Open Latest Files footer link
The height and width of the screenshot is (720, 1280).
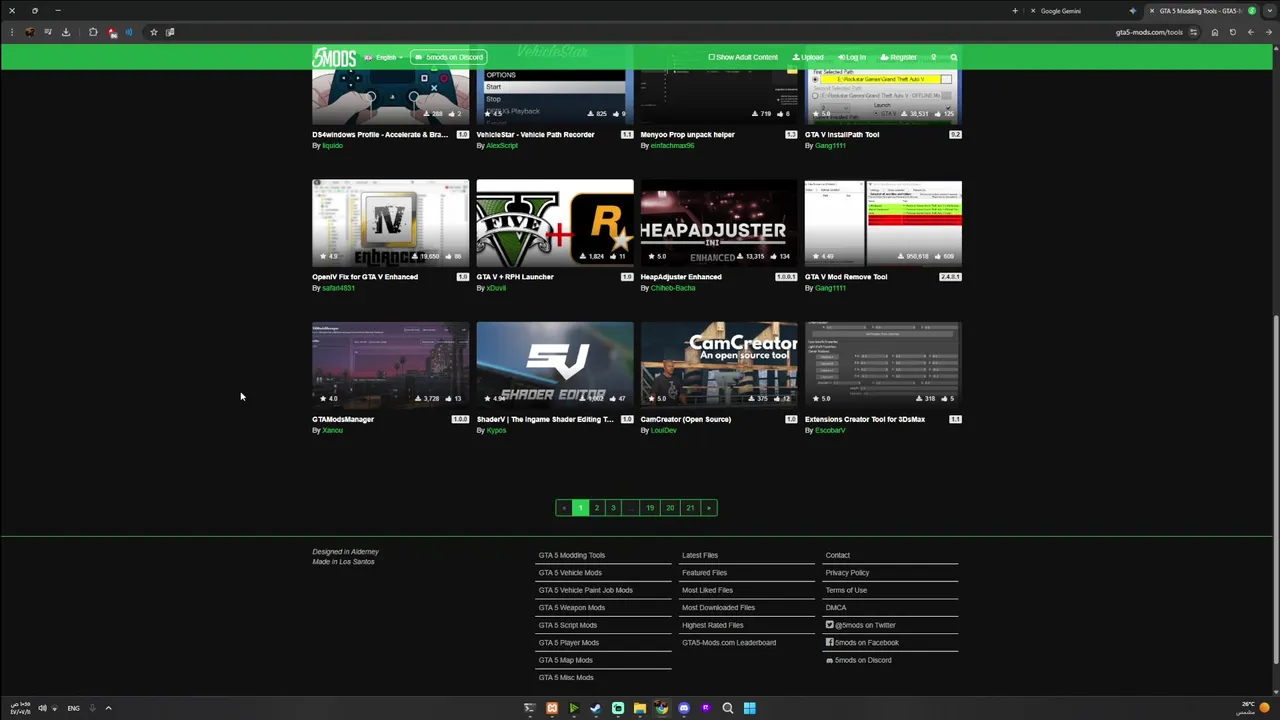pyautogui.click(x=700, y=555)
